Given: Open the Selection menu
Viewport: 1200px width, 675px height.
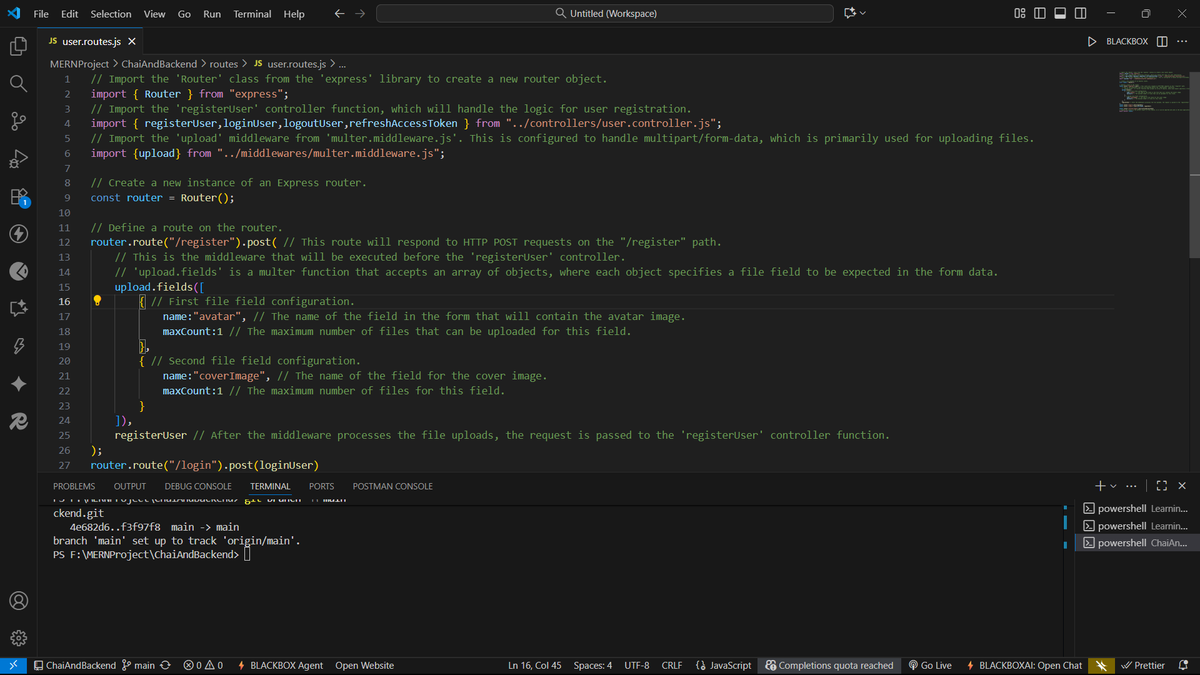Looking at the screenshot, I should coord(110,14).
